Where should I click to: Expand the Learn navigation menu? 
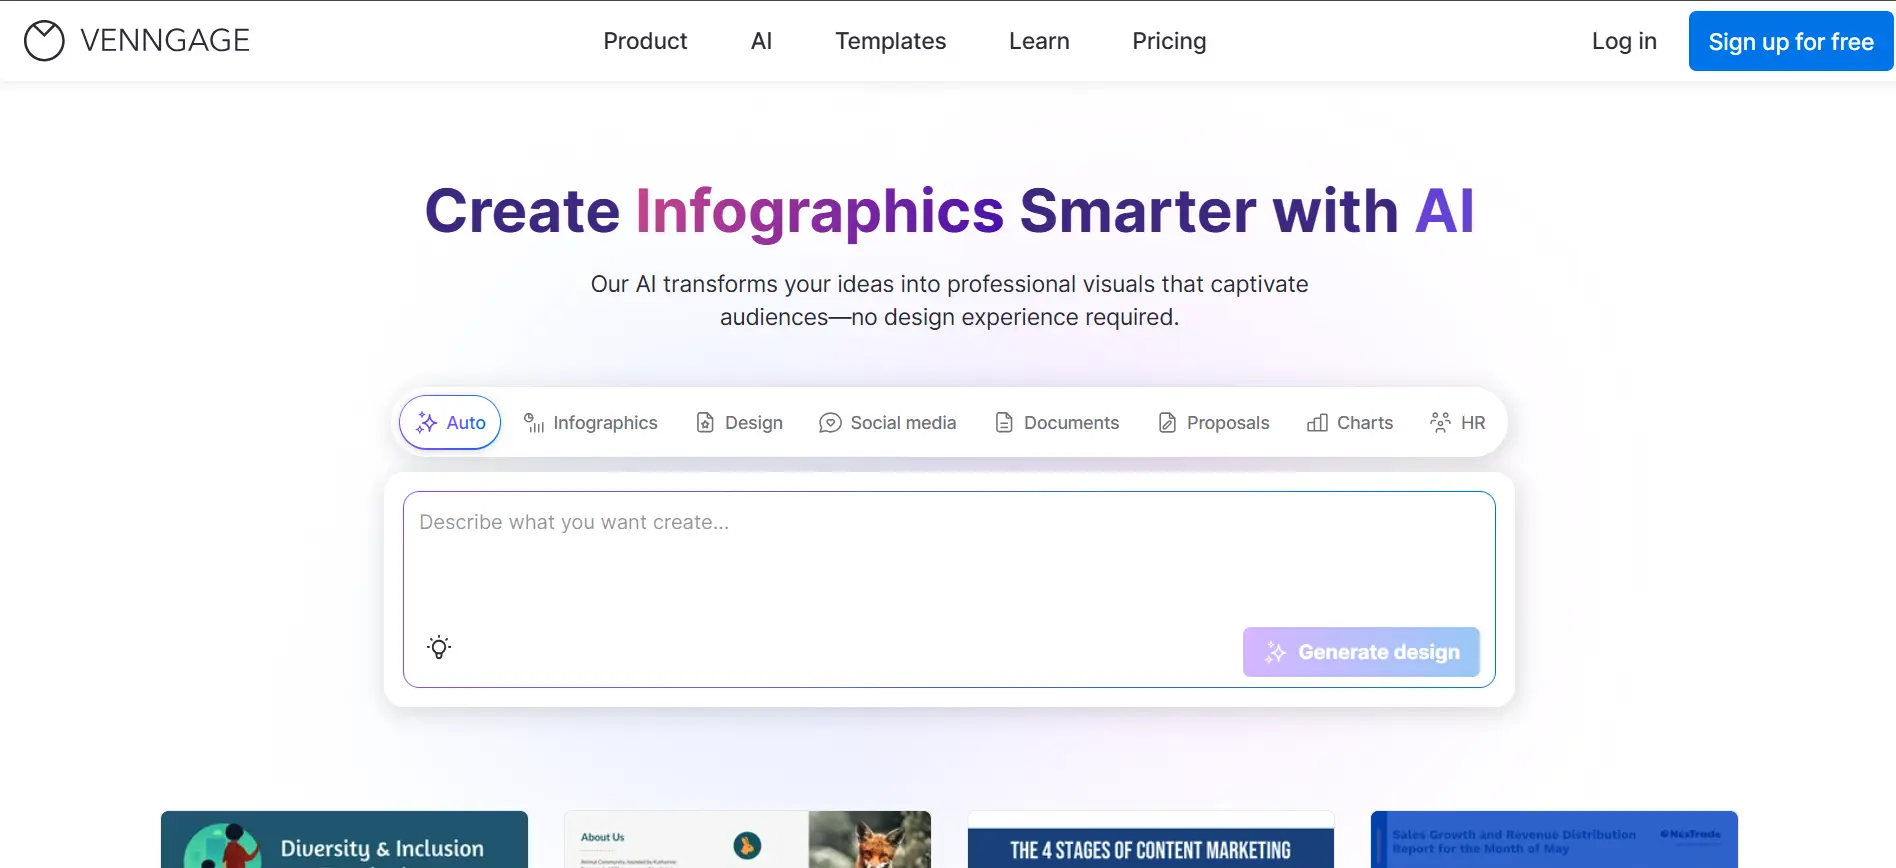(x=1039, y=41)
